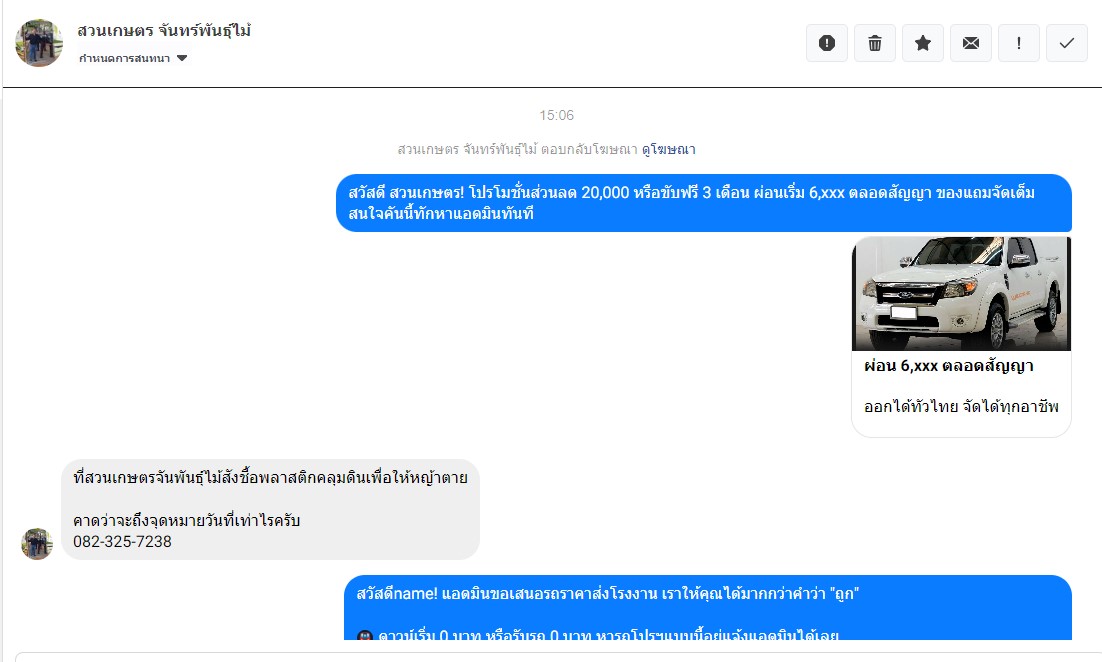Mark conversation as unread via envelope icon
Screen dimensions: 1102x662
click(x=971, y=43)
